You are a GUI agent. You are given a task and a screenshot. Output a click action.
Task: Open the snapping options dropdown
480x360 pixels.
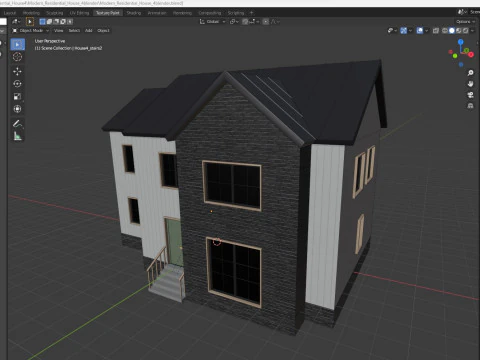254,22
